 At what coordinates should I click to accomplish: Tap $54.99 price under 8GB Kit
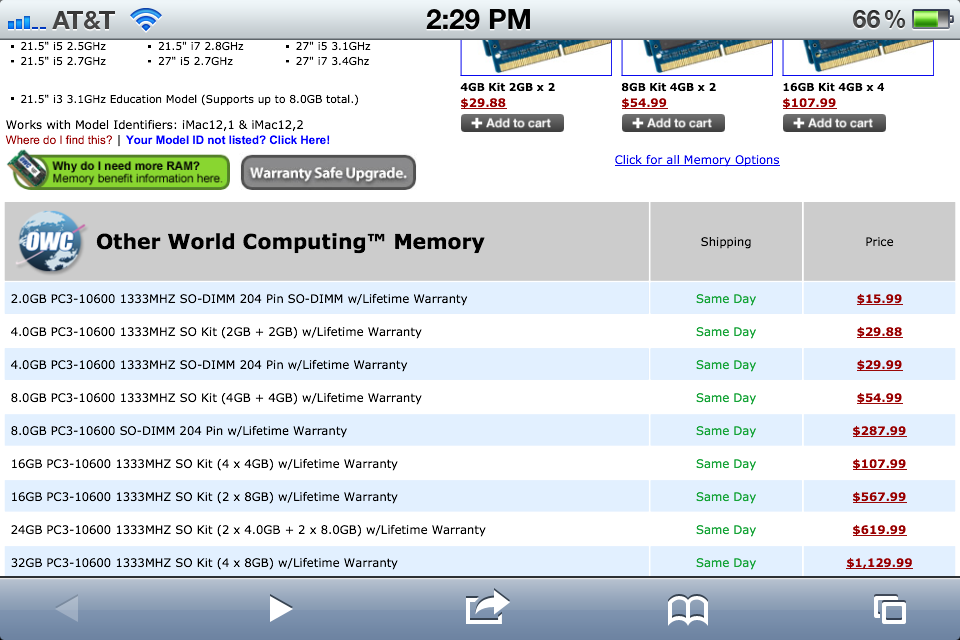pyautogui.click(x=644, y=103)
